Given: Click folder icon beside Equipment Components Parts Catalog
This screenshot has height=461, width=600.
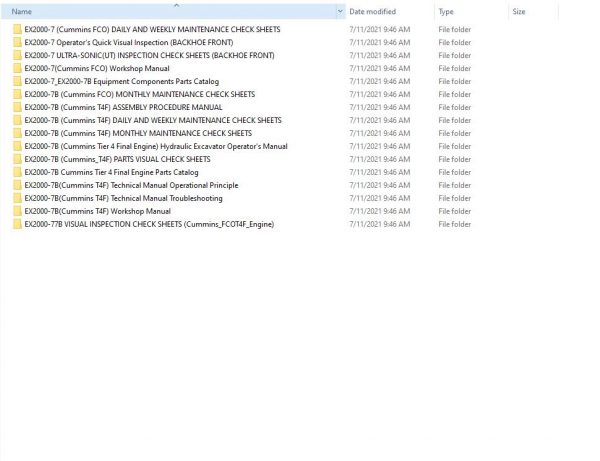Looking at the screenshot, I should tap(17, 81).
